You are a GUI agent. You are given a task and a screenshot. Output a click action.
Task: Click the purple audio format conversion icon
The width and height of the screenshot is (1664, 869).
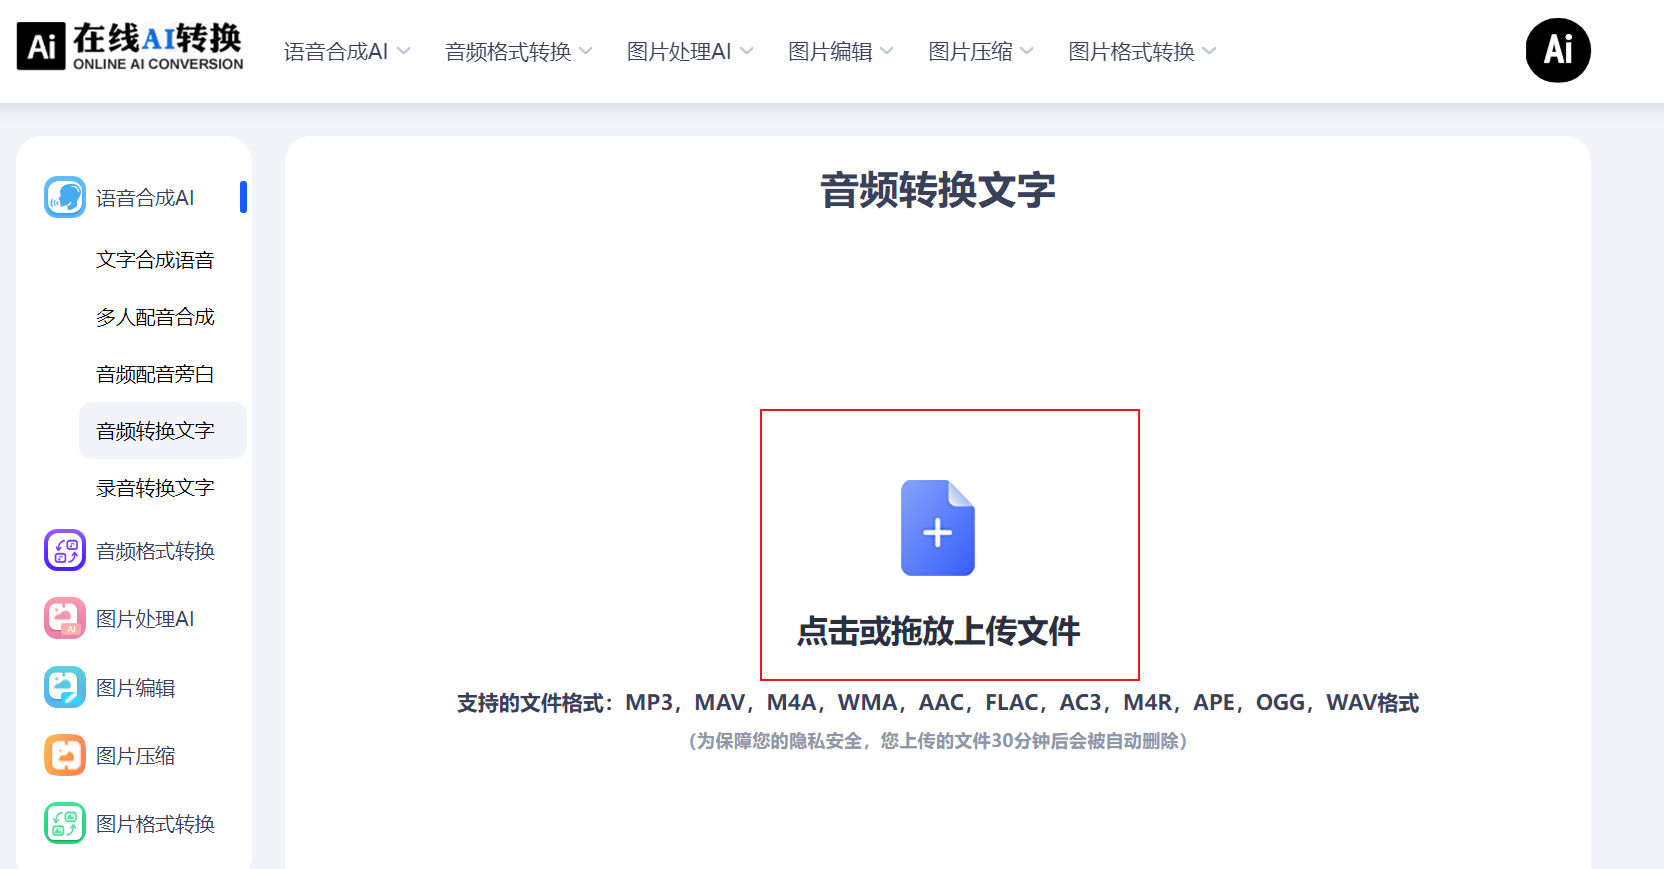click(65, 550)
